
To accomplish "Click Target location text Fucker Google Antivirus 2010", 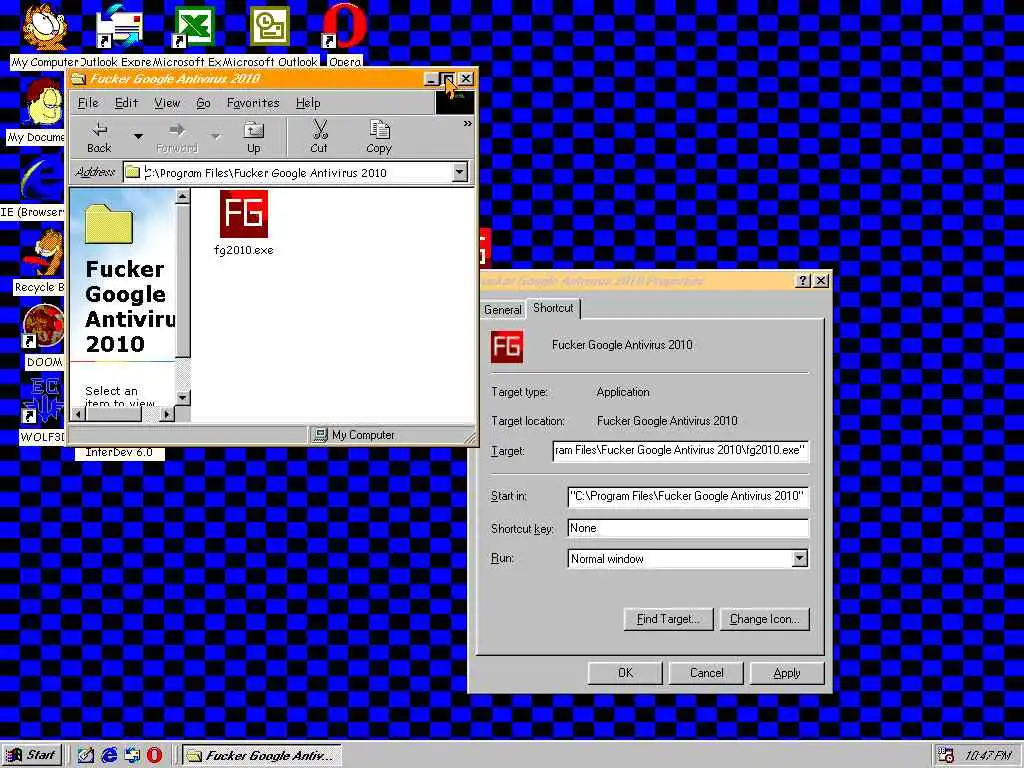I will [667, 421].
